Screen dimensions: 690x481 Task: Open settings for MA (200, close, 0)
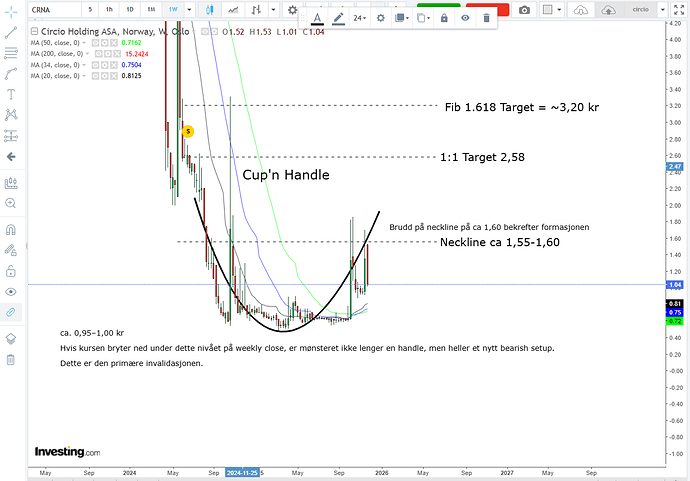tap(108, 54)
